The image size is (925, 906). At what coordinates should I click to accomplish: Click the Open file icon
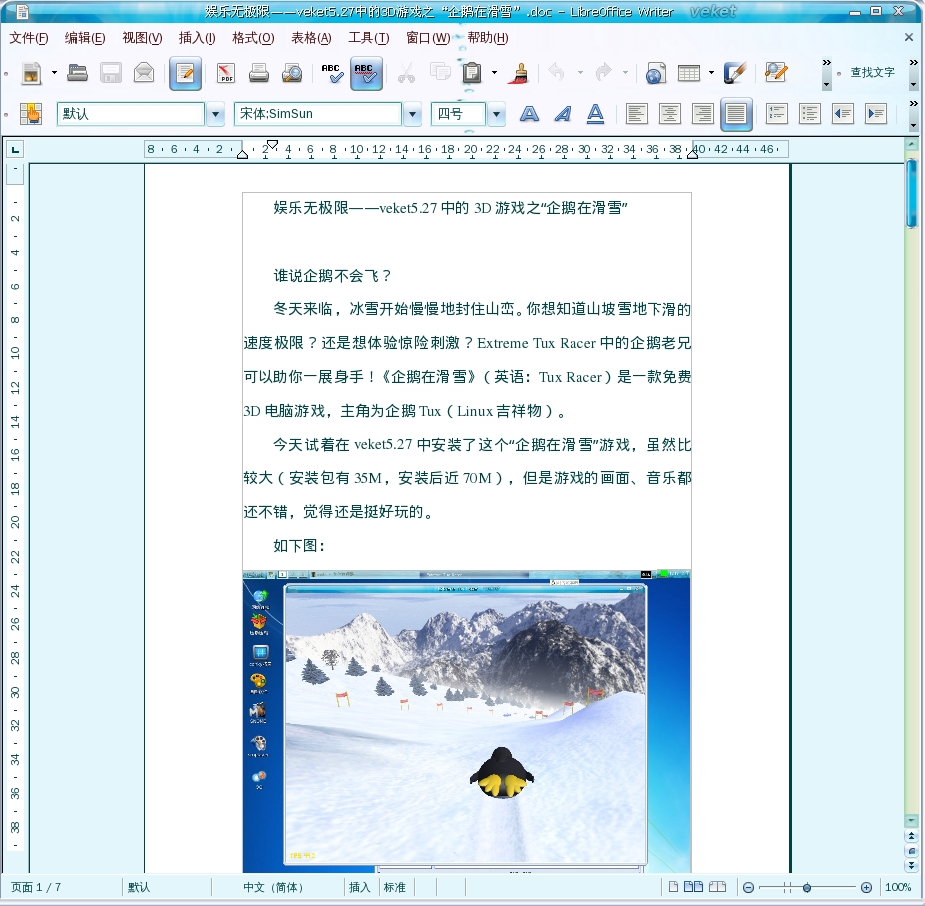coord(77,73)
